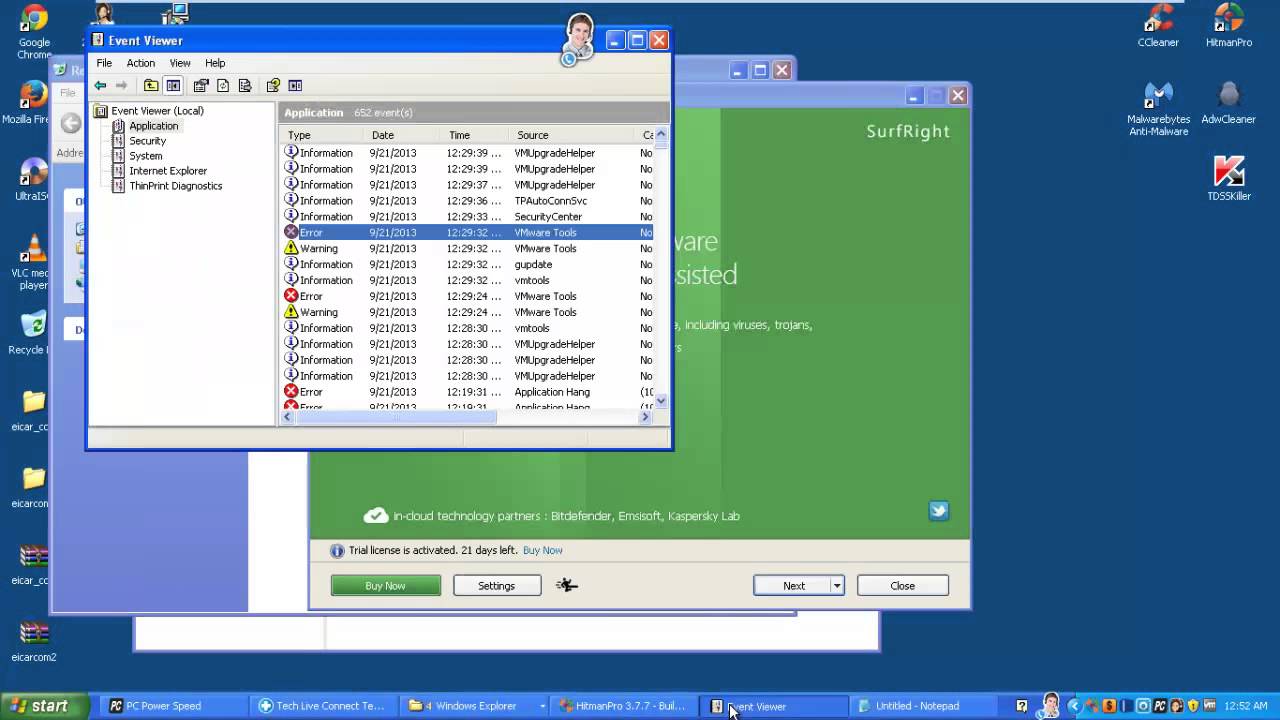The height and width of the screenshot is (720, 1280).
Task: Select the Application log in the tree
Action: click(153, 126)
